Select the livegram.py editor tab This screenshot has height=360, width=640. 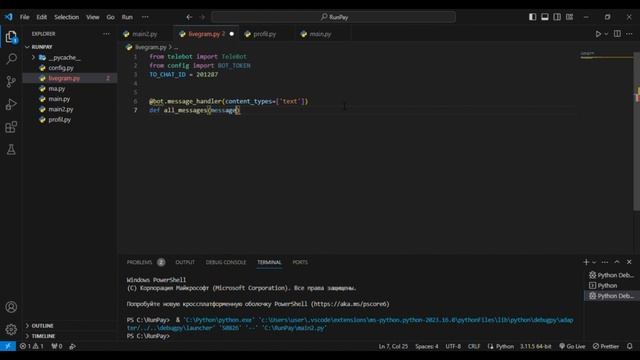[x=207, y=34]
